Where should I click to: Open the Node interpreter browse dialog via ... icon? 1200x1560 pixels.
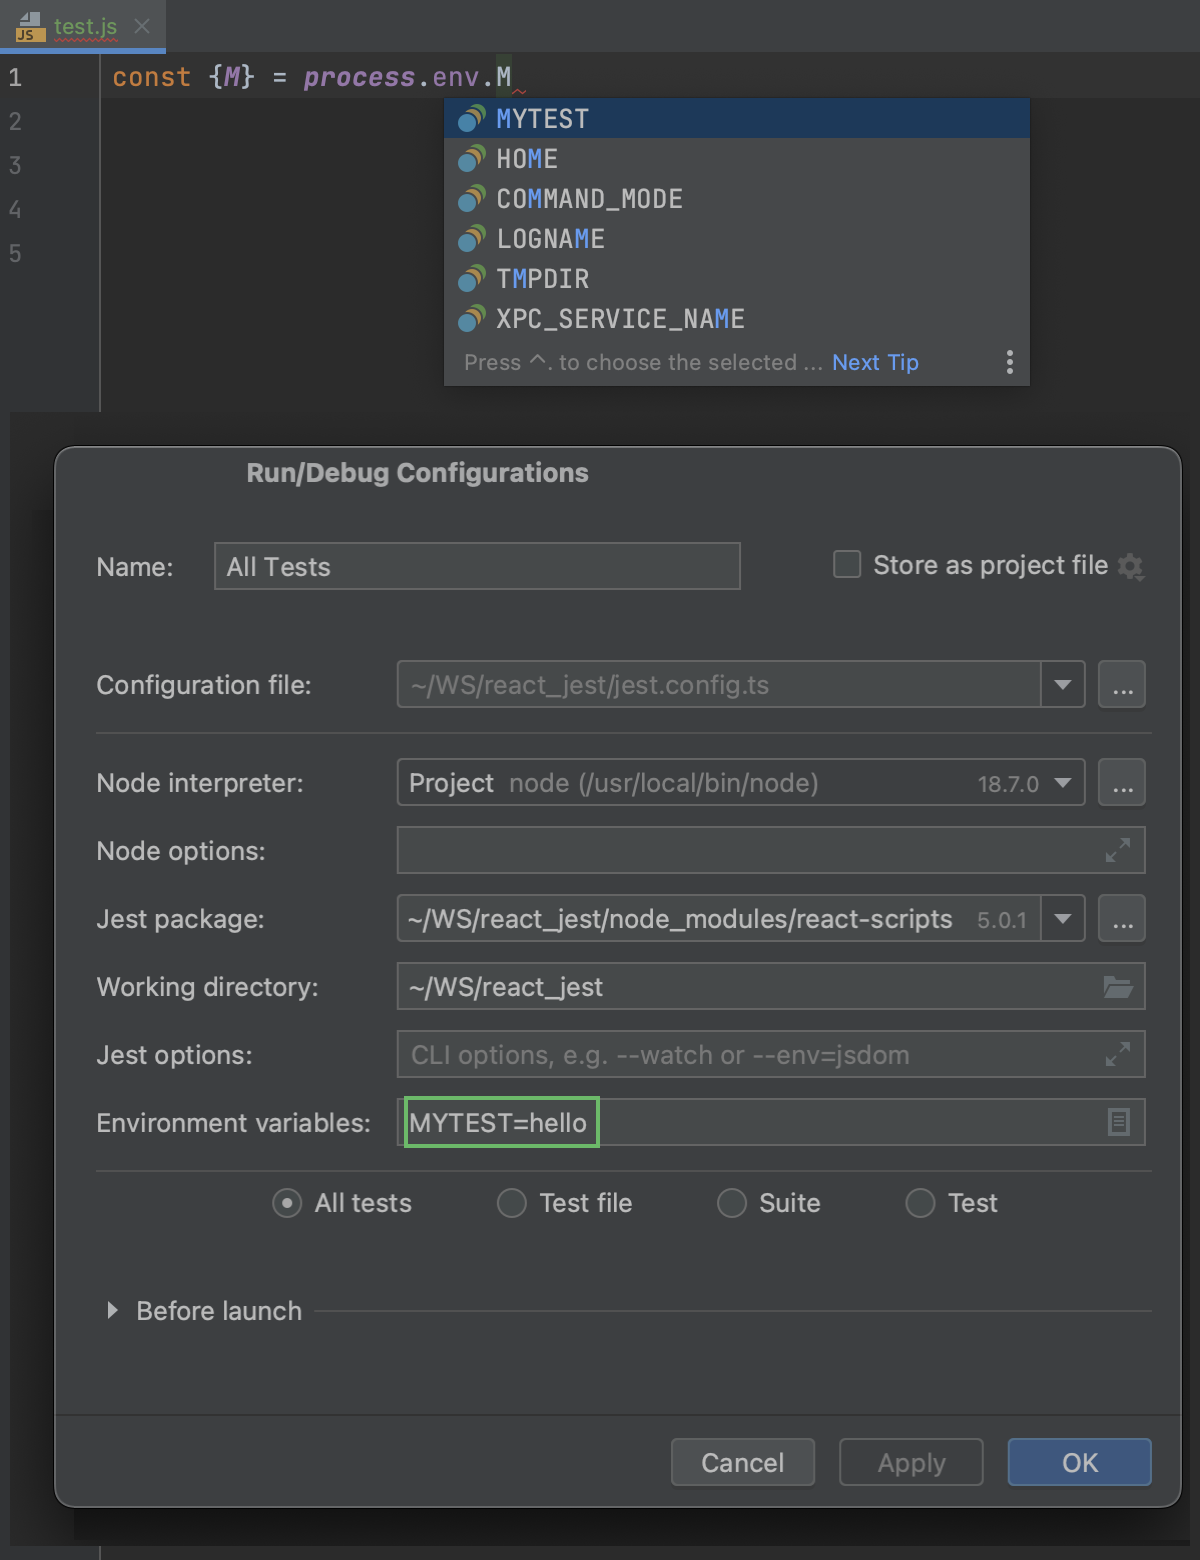click(1121, 782)
